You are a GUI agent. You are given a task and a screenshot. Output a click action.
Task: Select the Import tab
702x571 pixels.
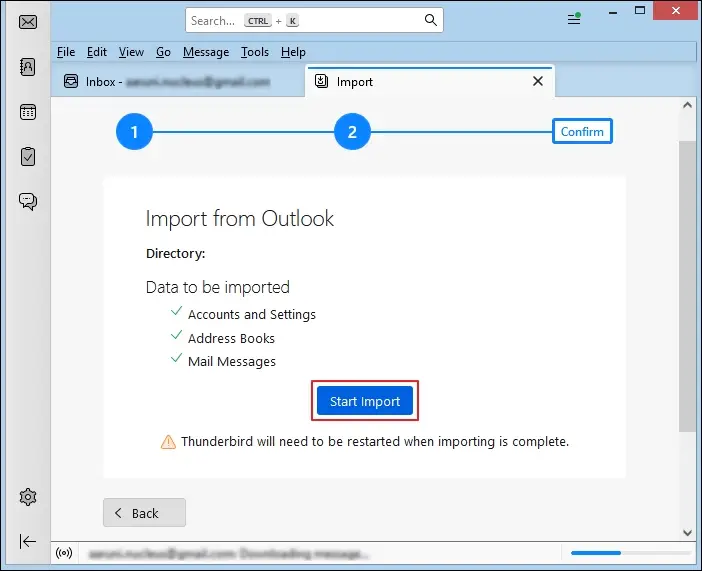click(x=429, y=82)
